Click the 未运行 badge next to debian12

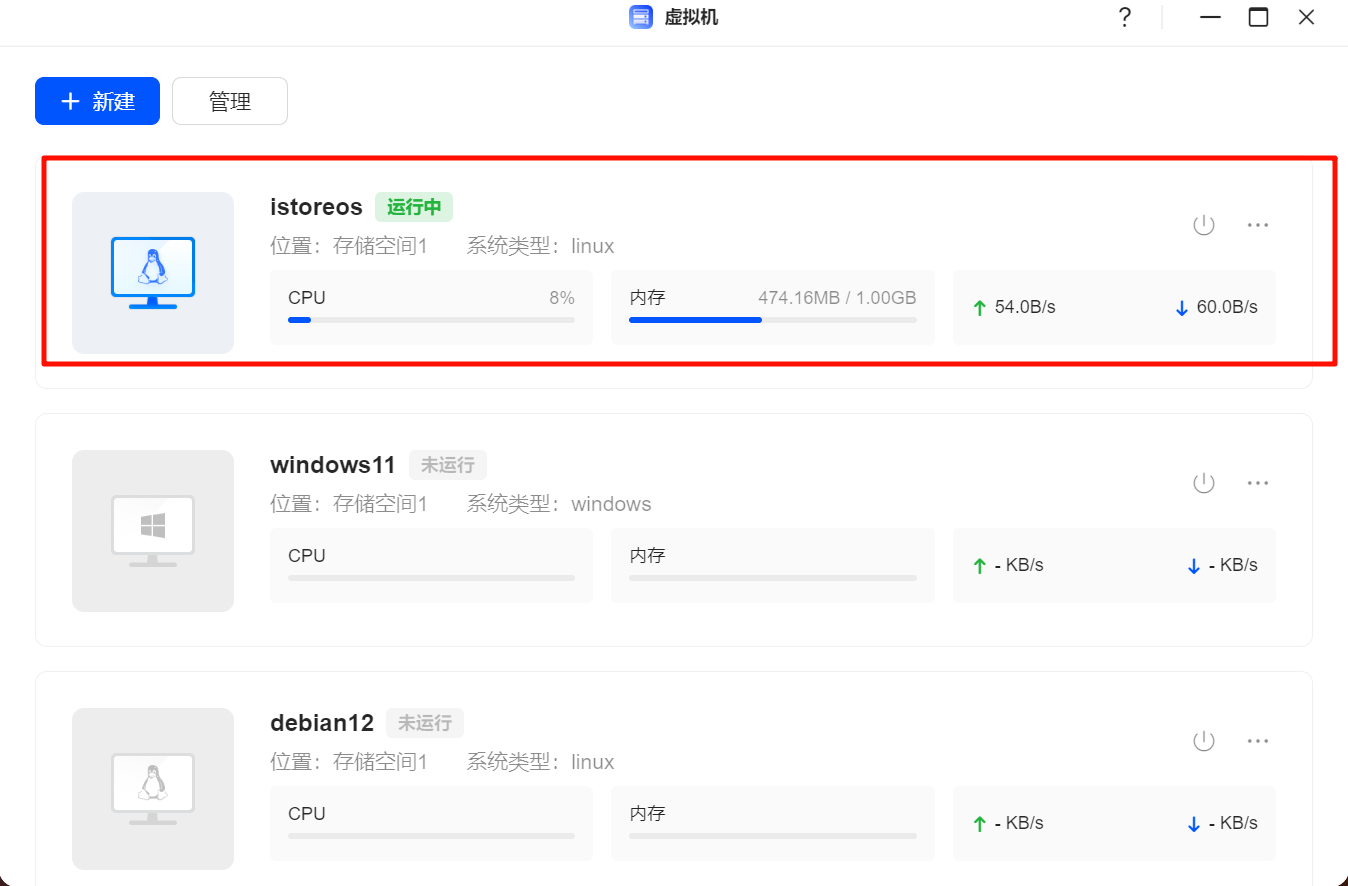[425, 723]
